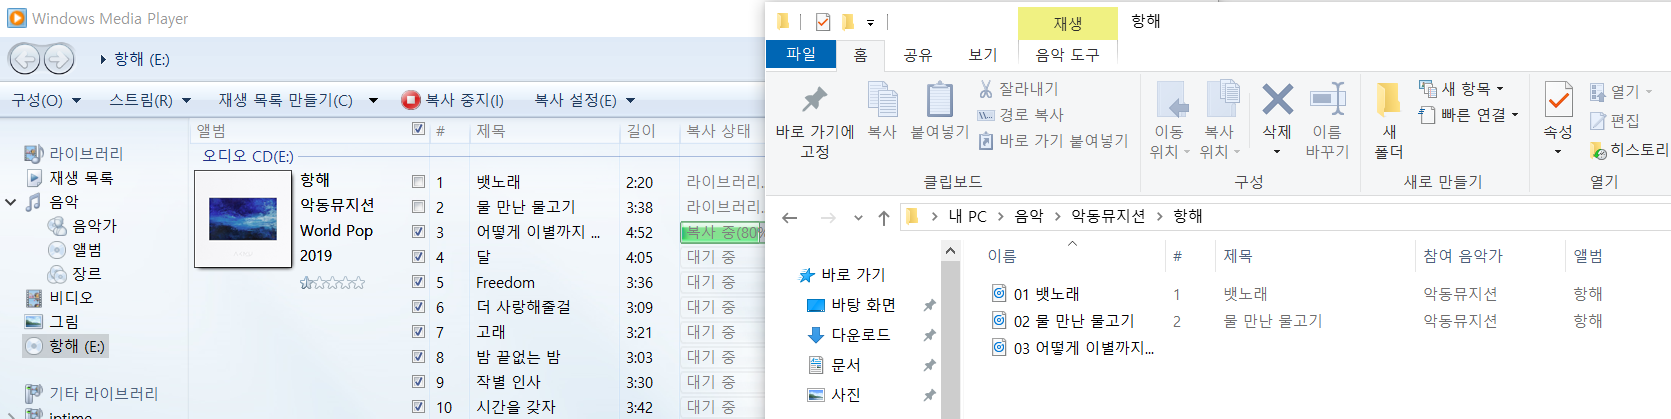
Task: Go up one folder with up arrow
Action: [x=883, y=217]
